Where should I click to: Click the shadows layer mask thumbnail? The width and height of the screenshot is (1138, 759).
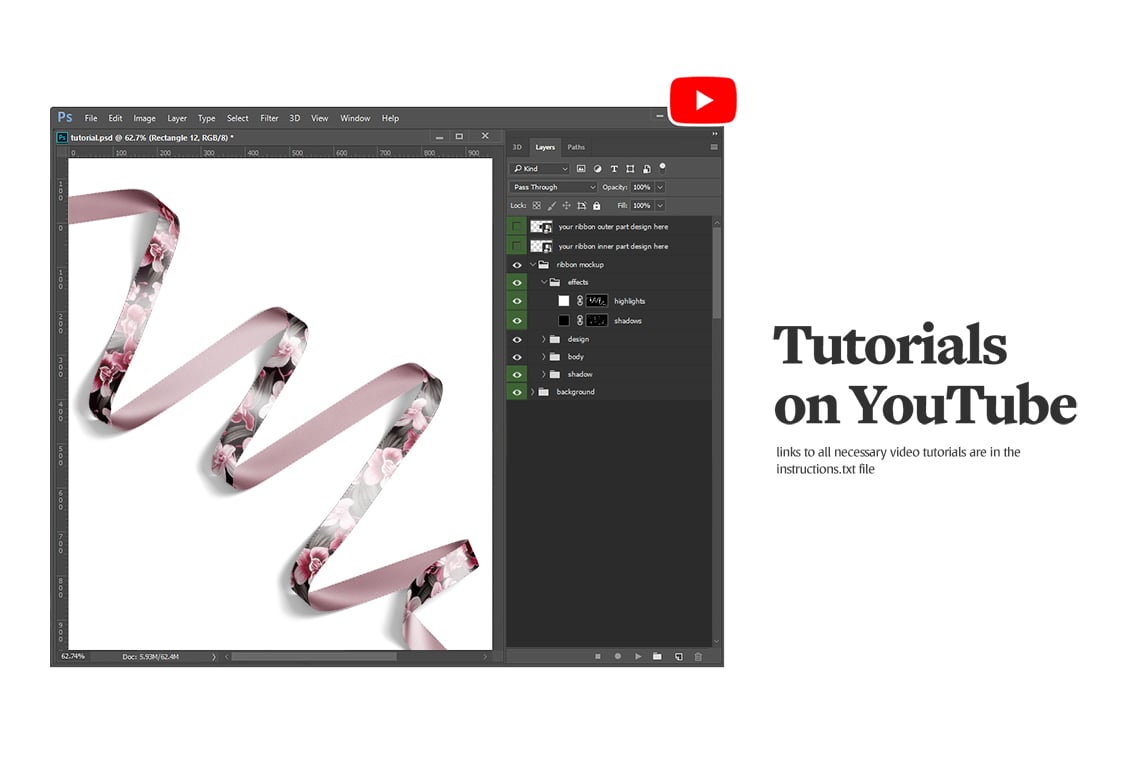coord(597,321)
